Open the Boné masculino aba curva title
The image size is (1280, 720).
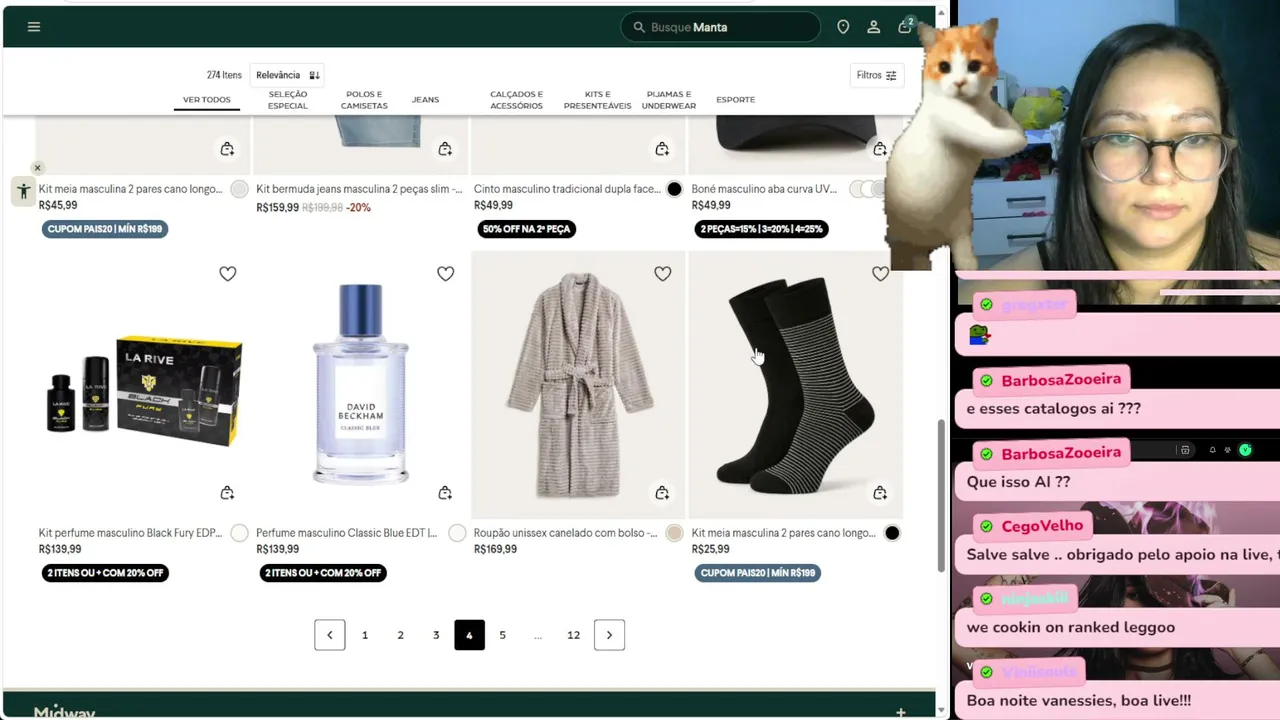[x=764, y=189]
